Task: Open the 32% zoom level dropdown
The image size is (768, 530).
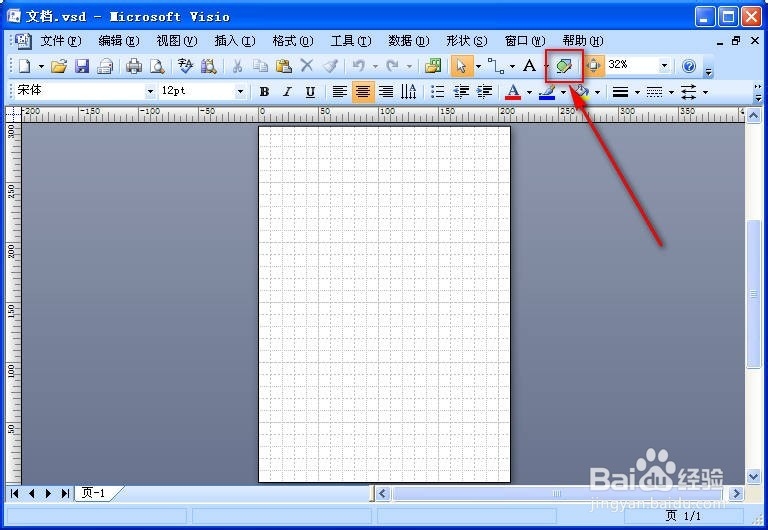Action: click(x=664, y=65)
